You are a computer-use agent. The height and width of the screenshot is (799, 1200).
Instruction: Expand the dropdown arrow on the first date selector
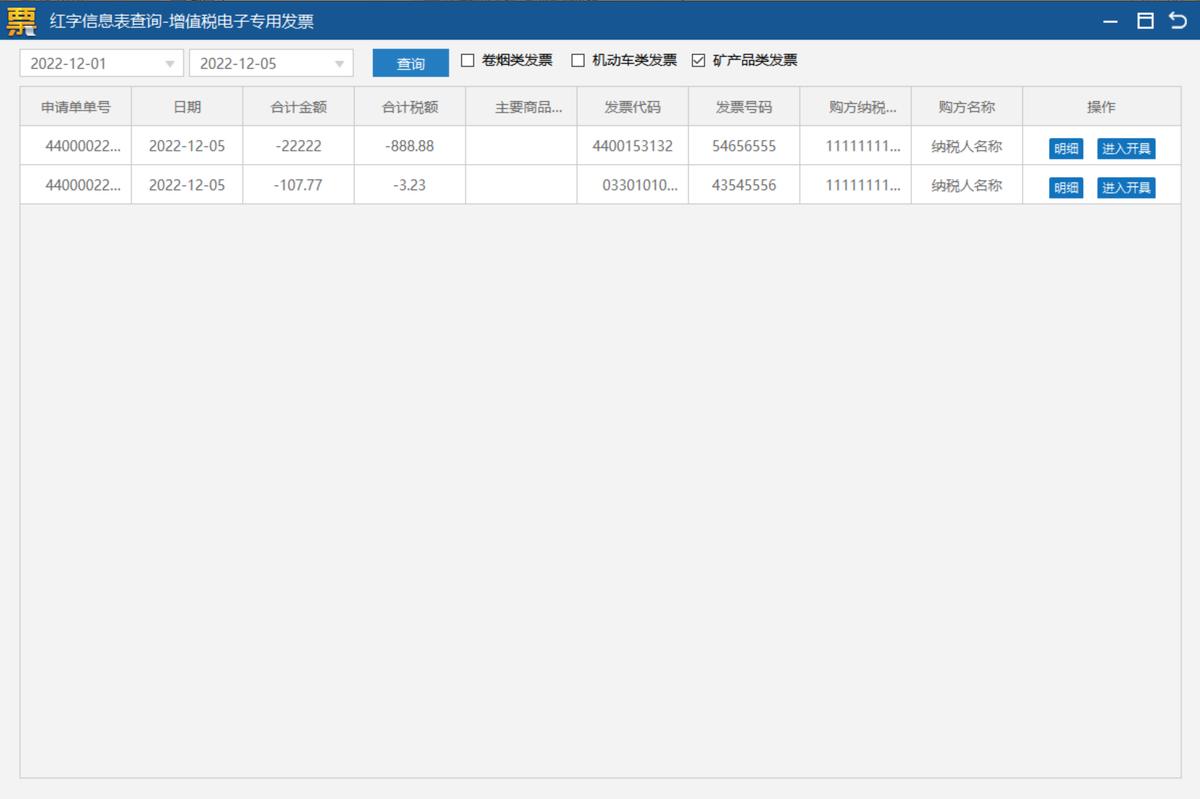(170, 62)
